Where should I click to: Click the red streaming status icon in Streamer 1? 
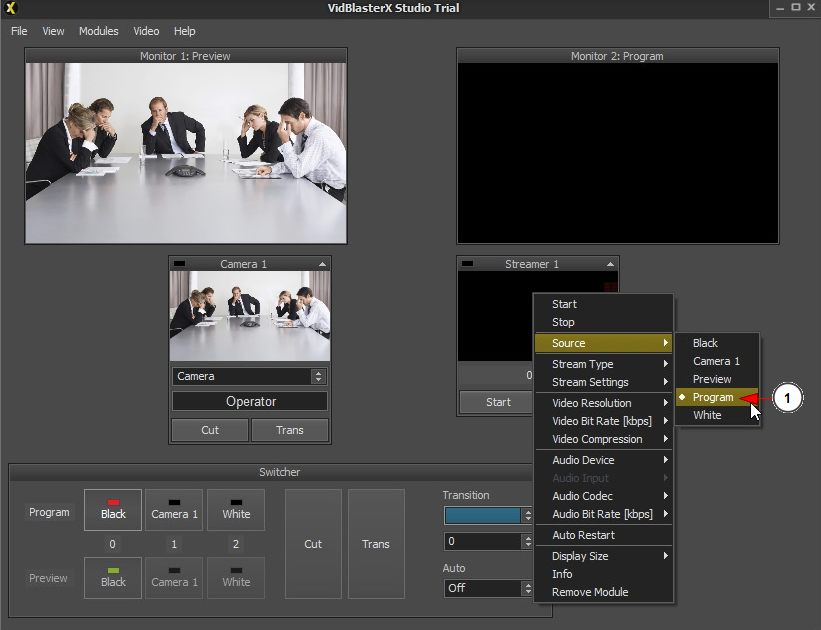pyautogui.click(x=610, y=287)
